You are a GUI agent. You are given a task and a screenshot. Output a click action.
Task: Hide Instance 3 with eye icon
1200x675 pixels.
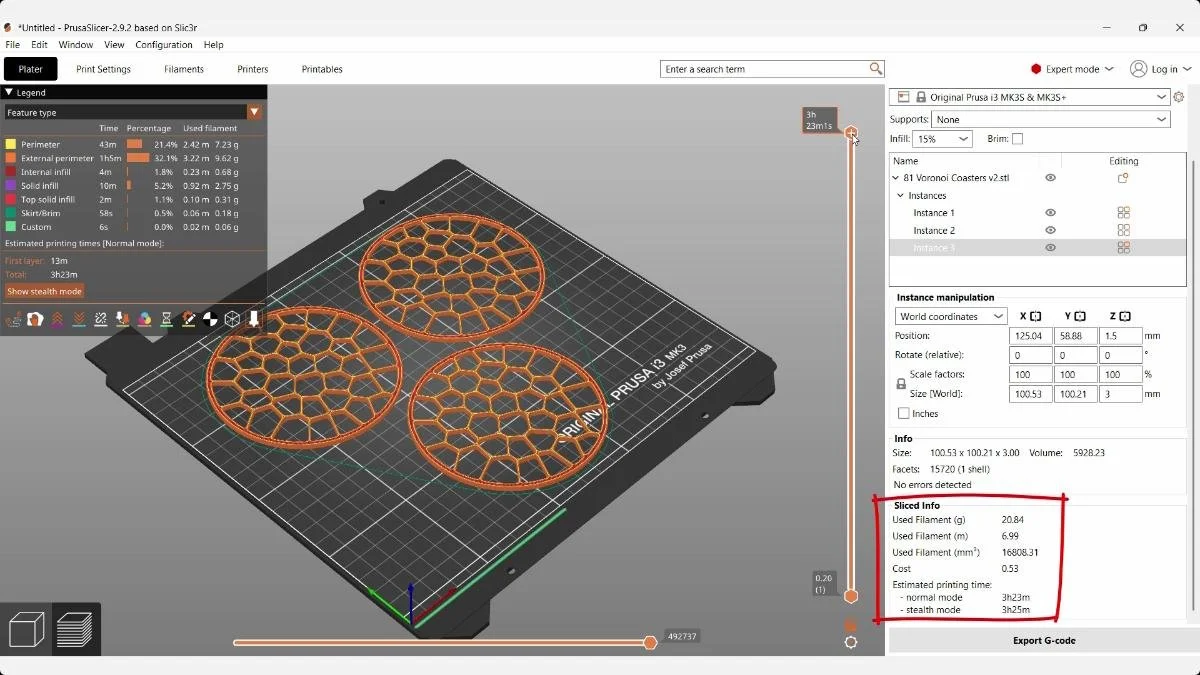pyautogui.click(x=1050, y=248)
